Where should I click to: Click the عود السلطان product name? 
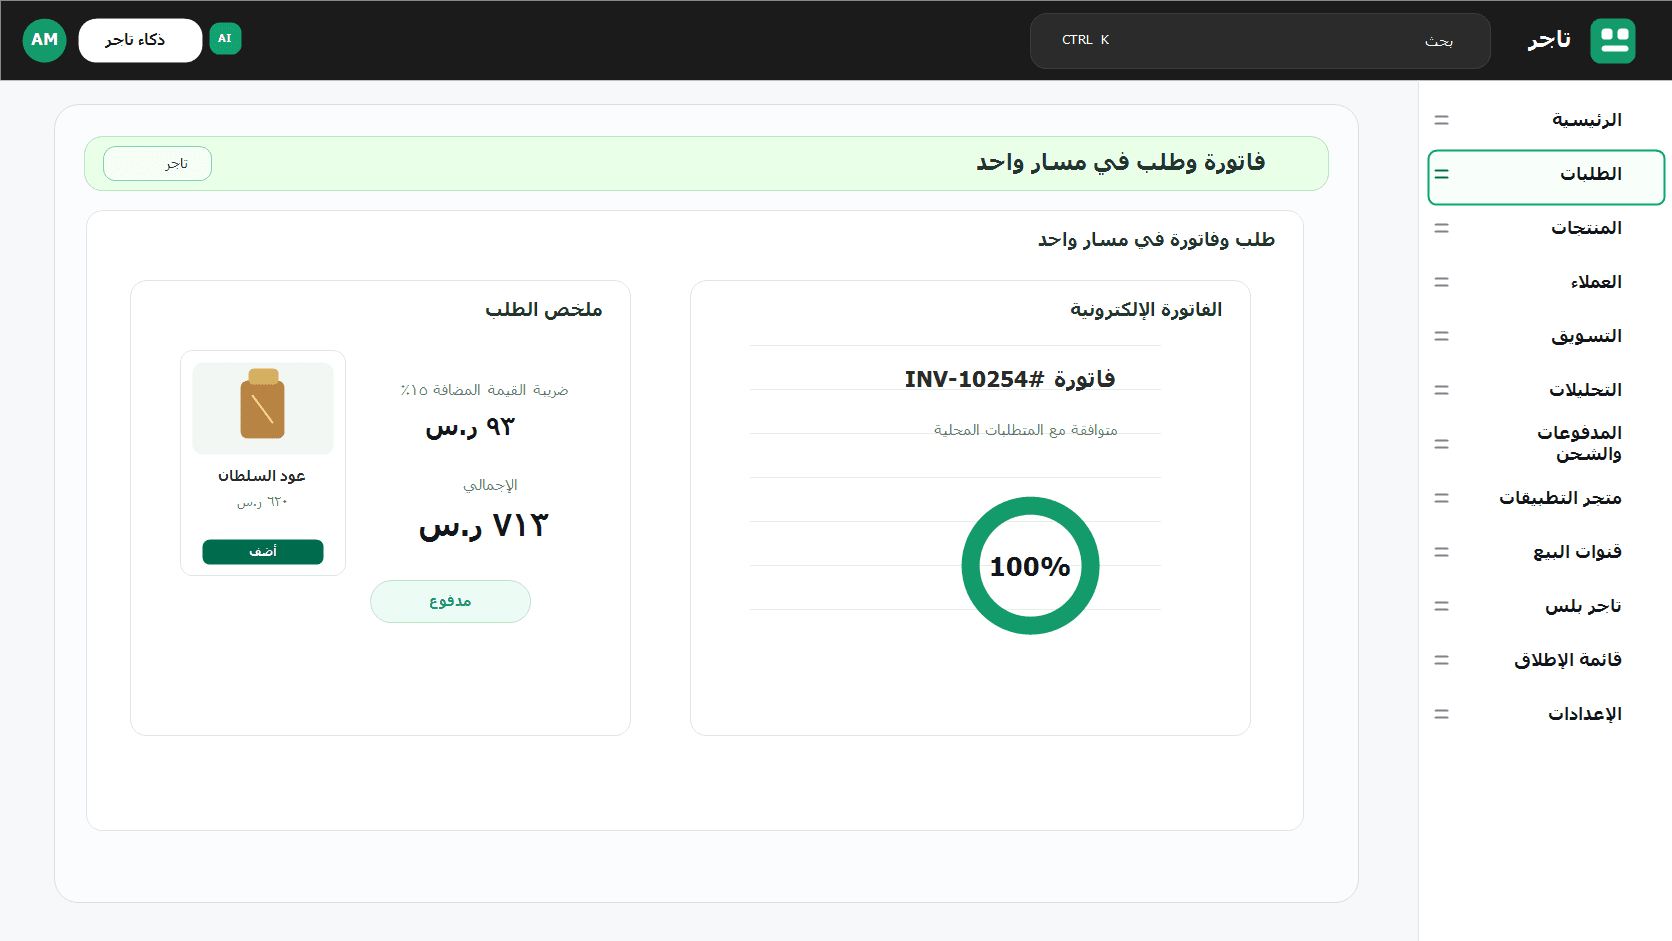(x=262, y=476)
